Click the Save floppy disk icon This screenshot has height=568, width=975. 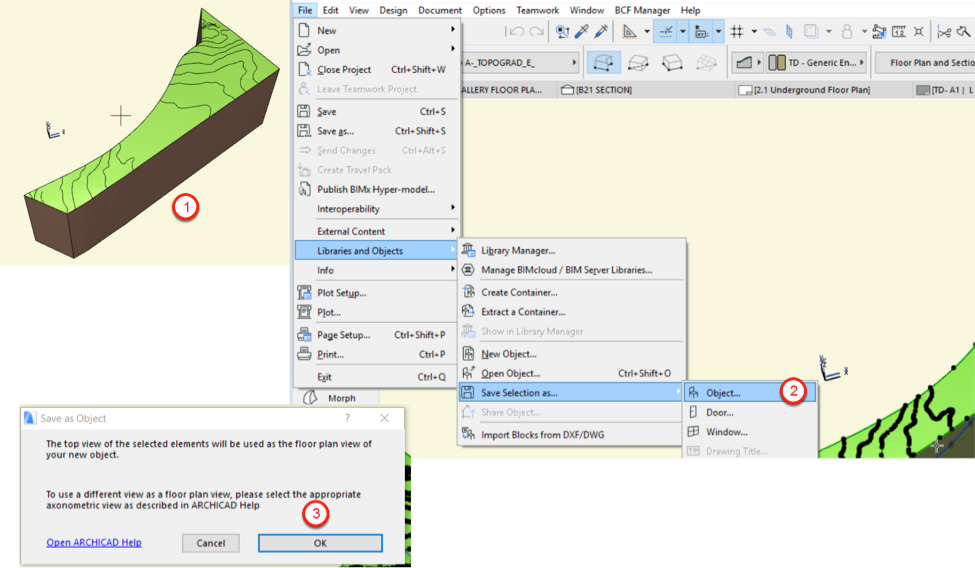point(303,111)
